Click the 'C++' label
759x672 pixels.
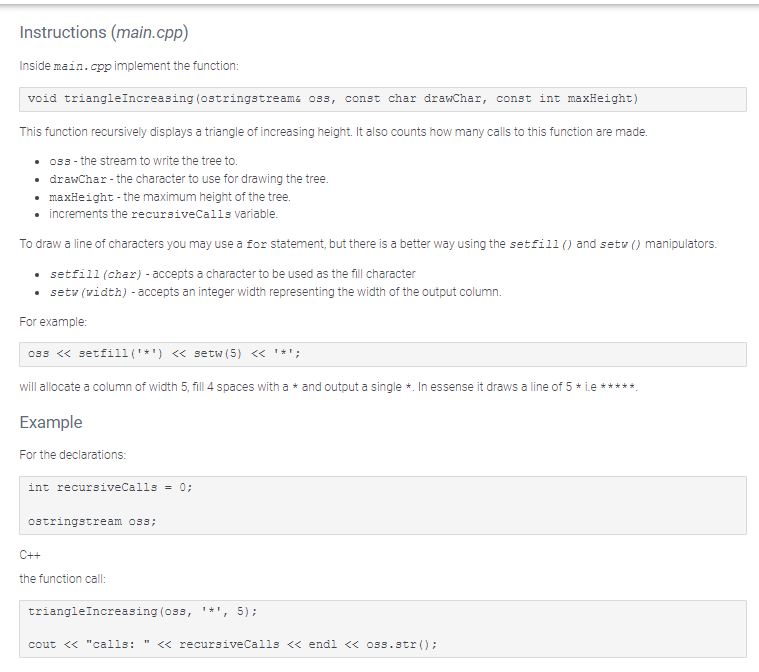(30, 555)
